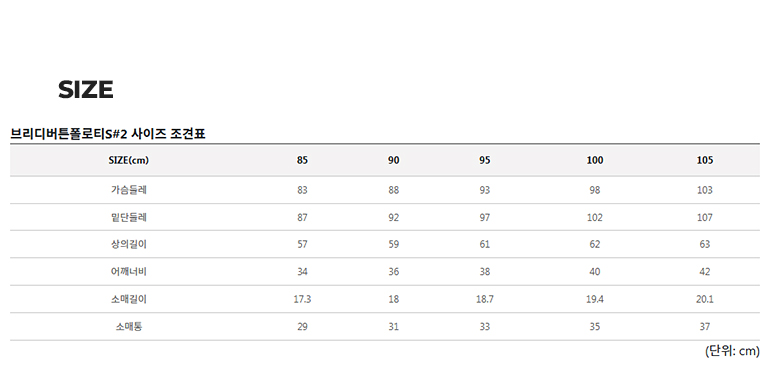Click the 밑단둘레 row label

pyautogui.click(x=129, y=217)
